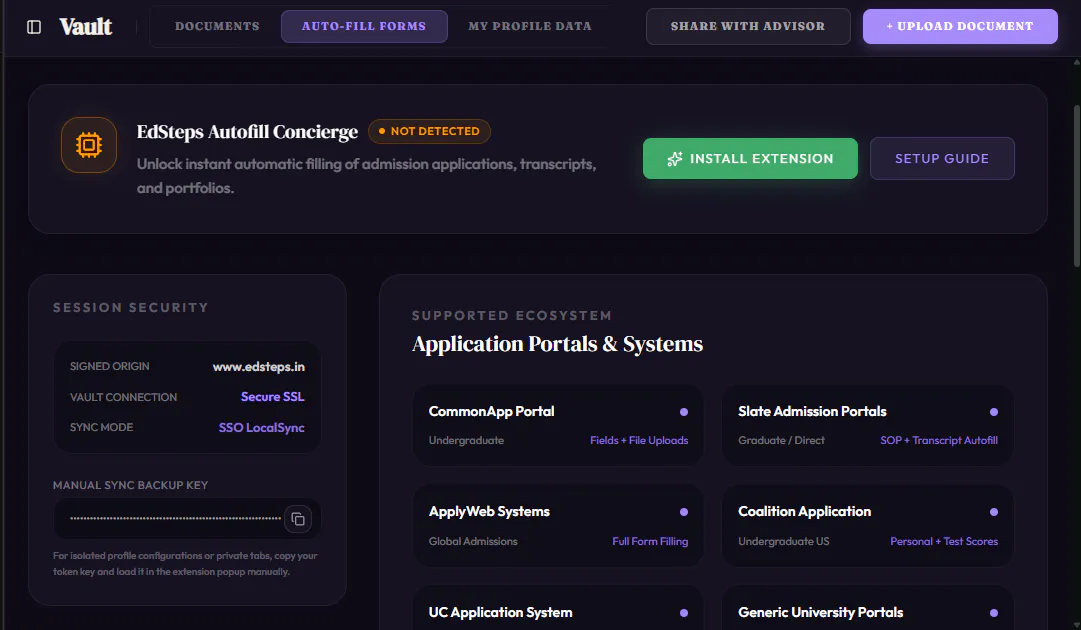The height and width of the screenshot is (630, 1081).
Task: Select the Auto-Fill Forms tab
Action: (364, 26)
